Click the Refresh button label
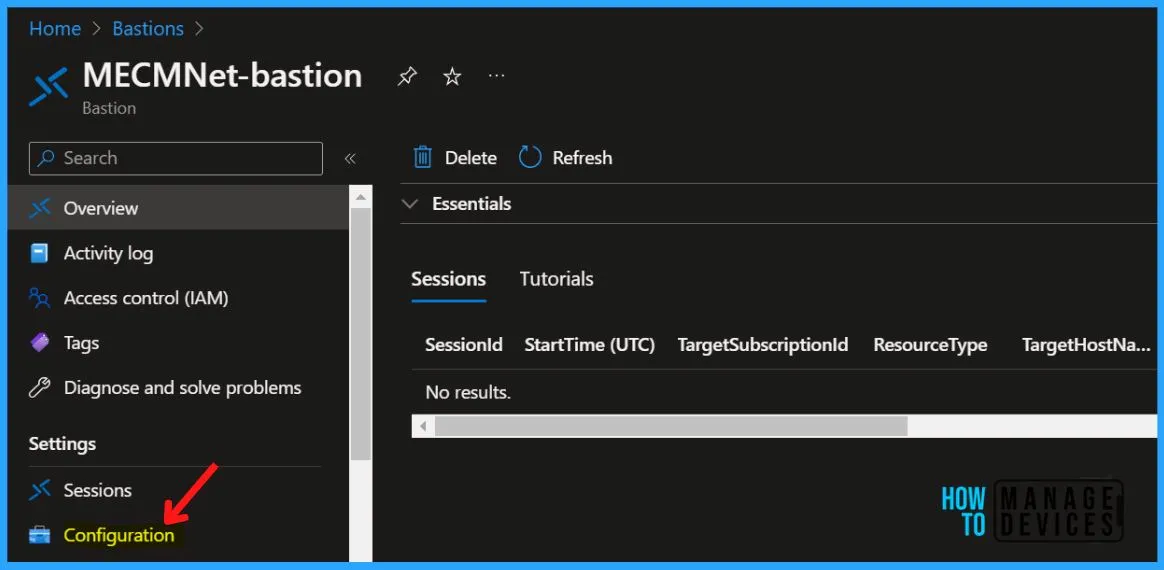The image size is (1164, 570). coord(582,158)
